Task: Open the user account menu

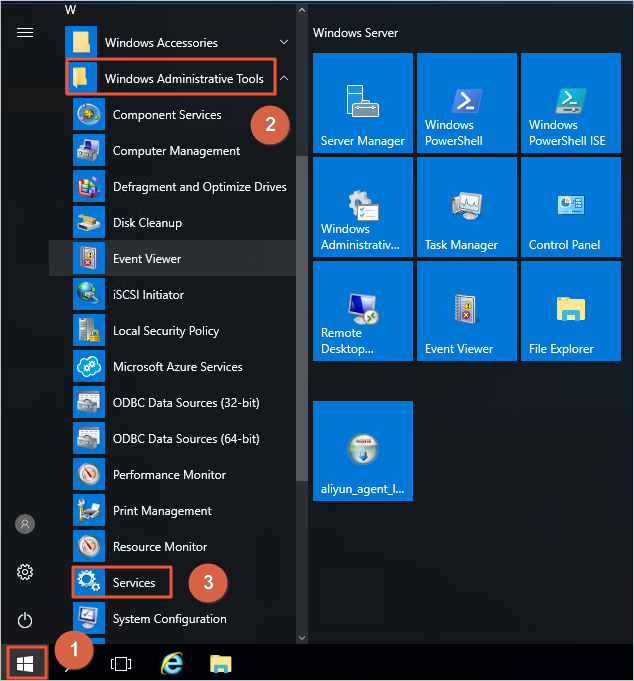Action: click(x=25, y=524)
